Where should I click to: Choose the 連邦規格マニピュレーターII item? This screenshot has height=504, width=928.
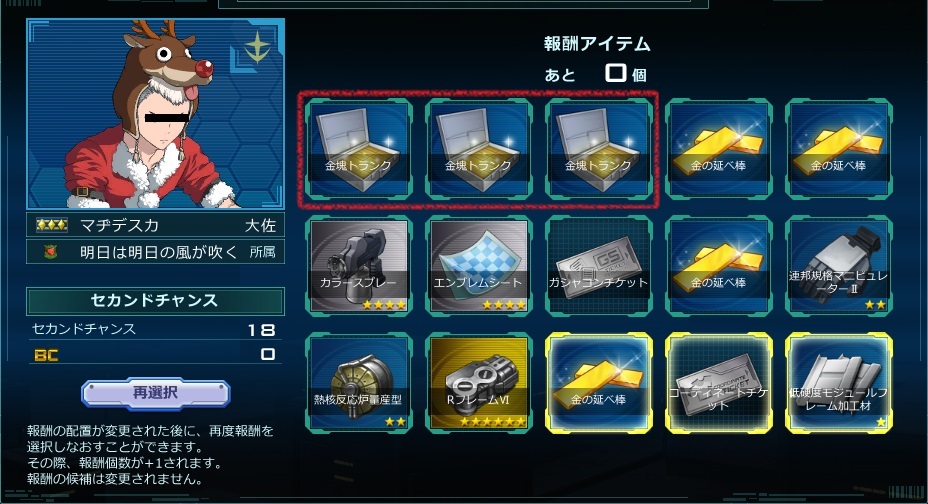point(839,266)
